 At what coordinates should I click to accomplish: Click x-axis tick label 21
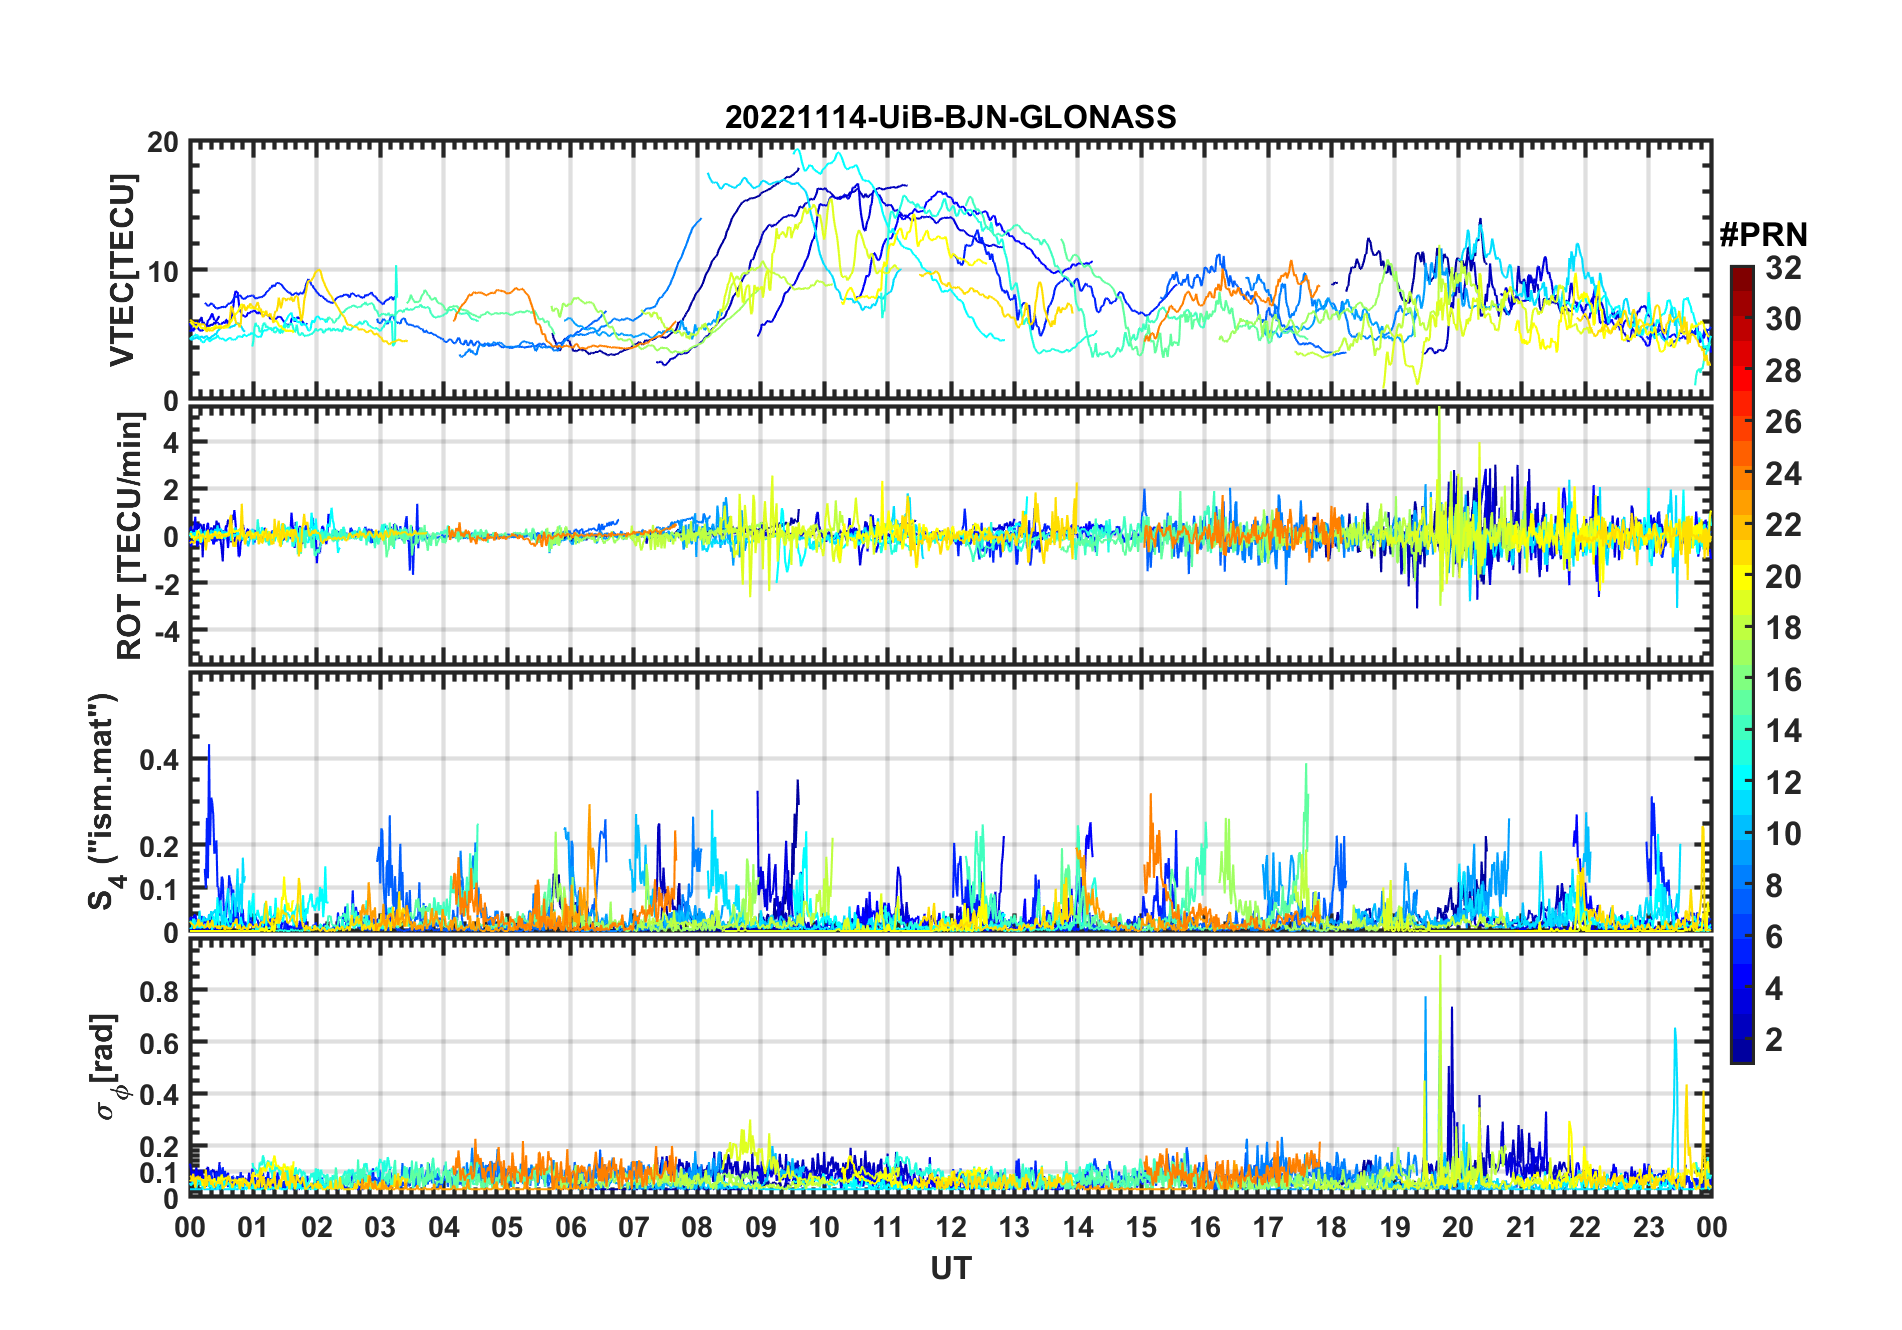[1521, 1227]
